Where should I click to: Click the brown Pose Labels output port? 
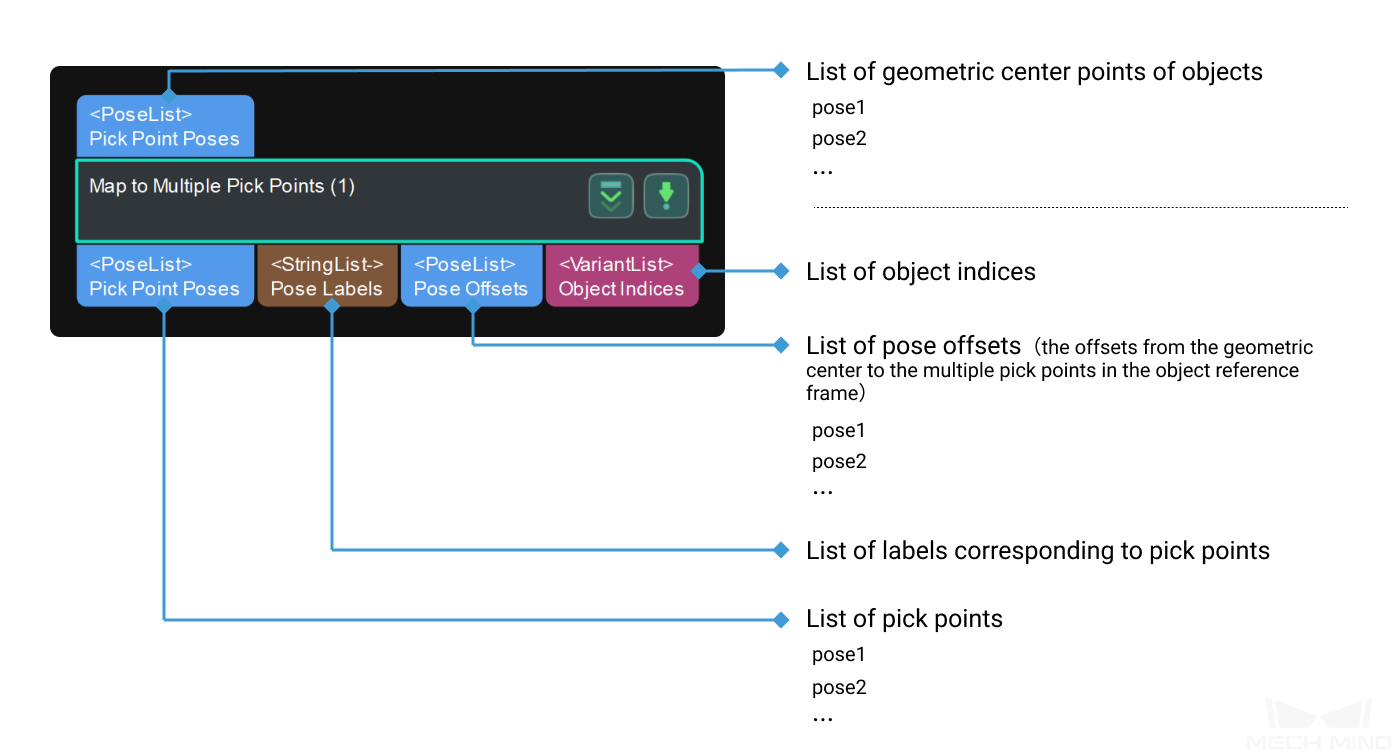[327, 277]
